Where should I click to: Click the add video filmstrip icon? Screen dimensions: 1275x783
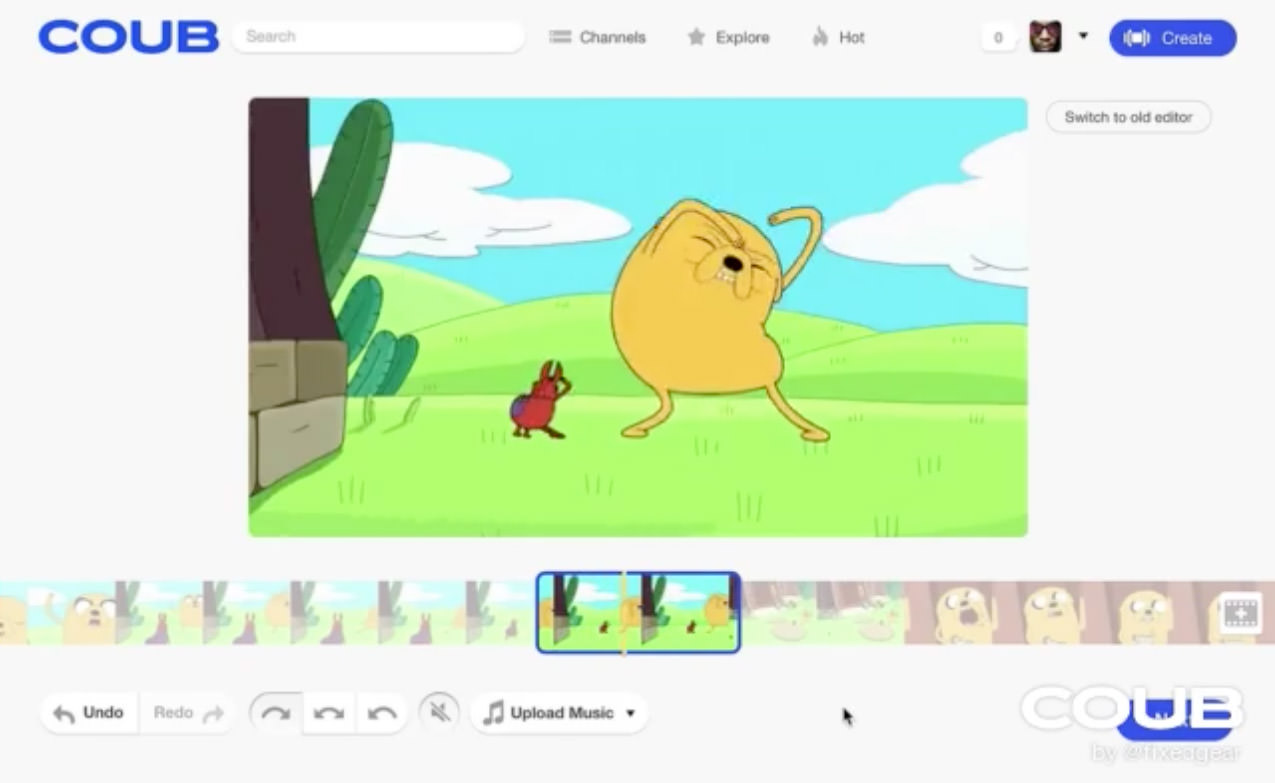(x=1240, y=612)
